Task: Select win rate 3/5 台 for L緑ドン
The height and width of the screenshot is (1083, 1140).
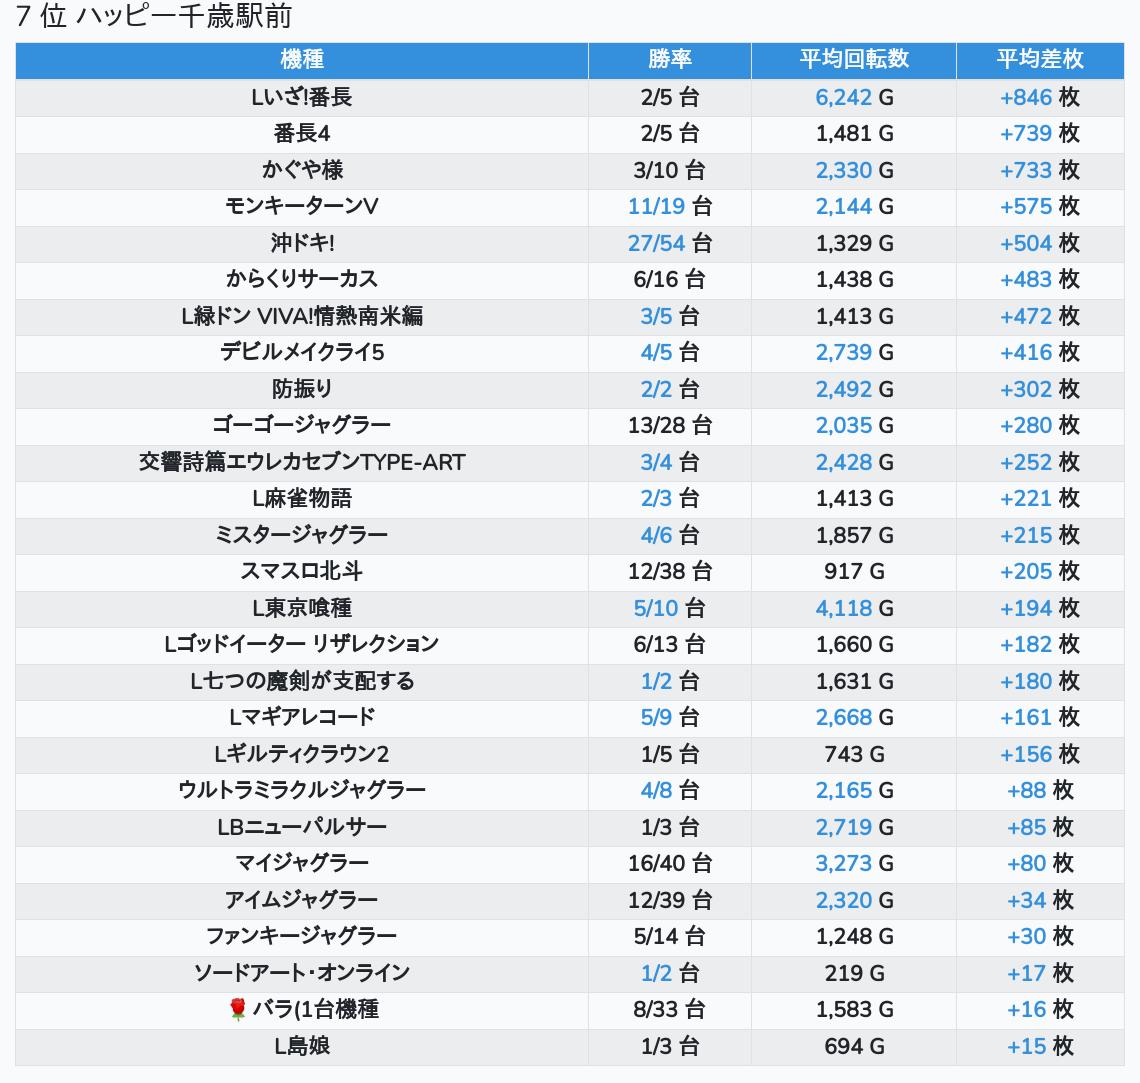Action: 670,316
